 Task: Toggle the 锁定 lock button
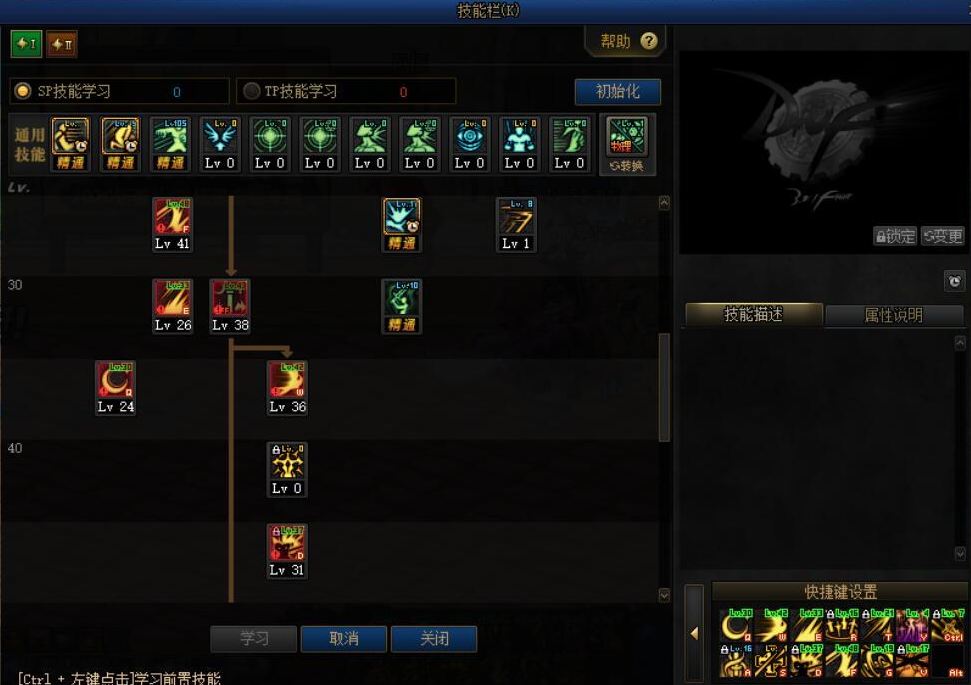click(x=894, y=236)
